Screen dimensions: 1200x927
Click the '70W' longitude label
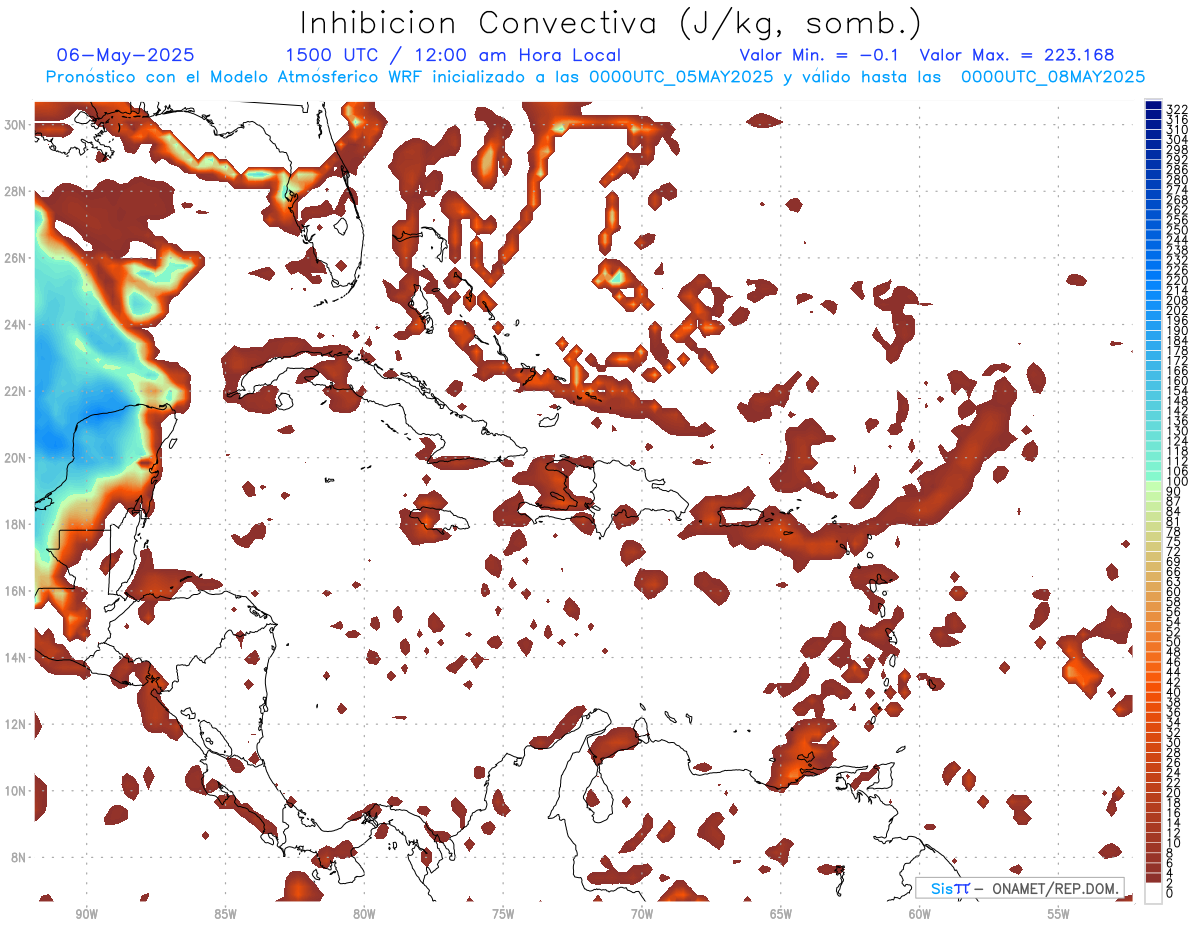(642, 914)
